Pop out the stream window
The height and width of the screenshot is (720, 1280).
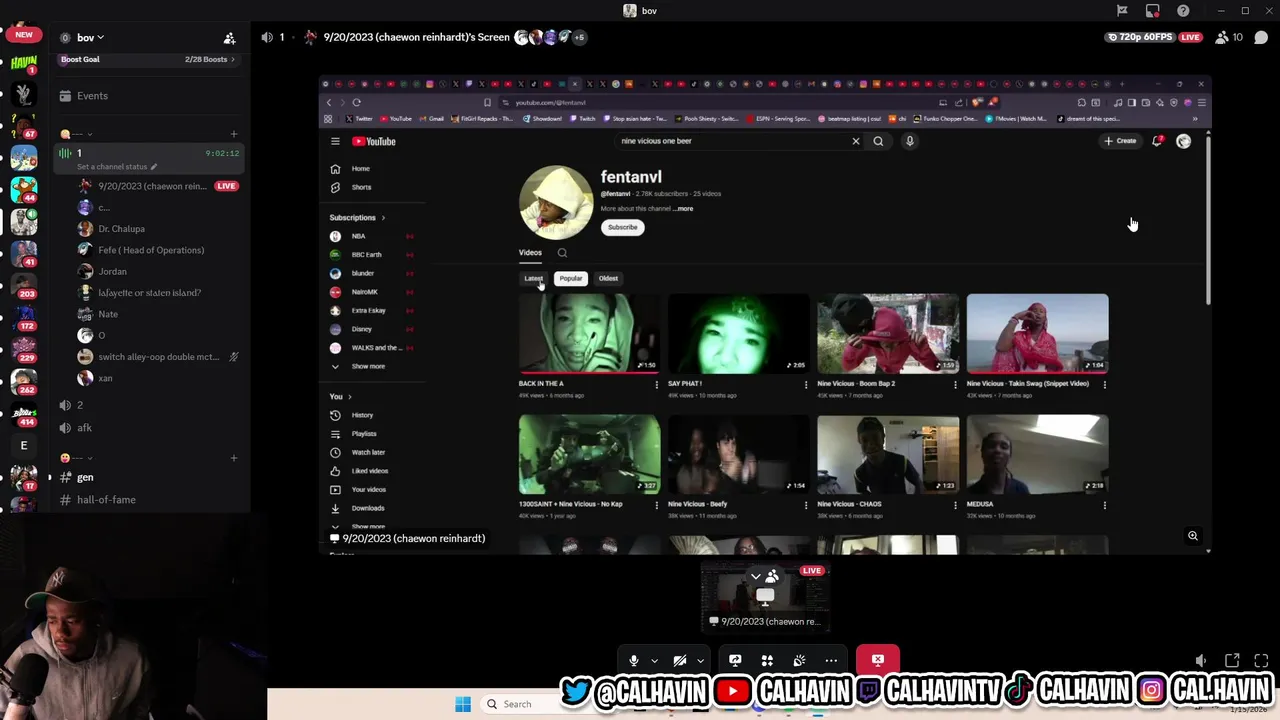click(x=1232, y=660)
